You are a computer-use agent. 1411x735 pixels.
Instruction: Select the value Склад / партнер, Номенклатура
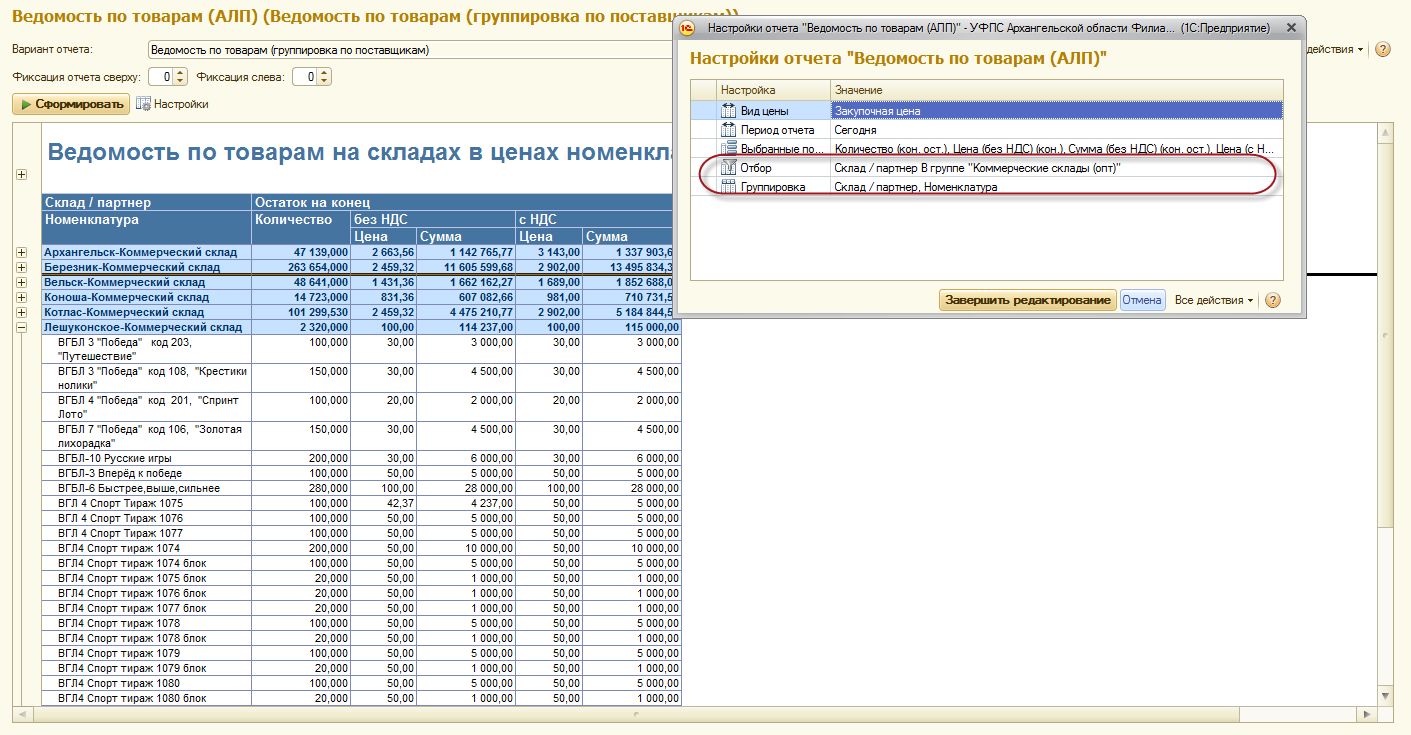point(1057,187)
